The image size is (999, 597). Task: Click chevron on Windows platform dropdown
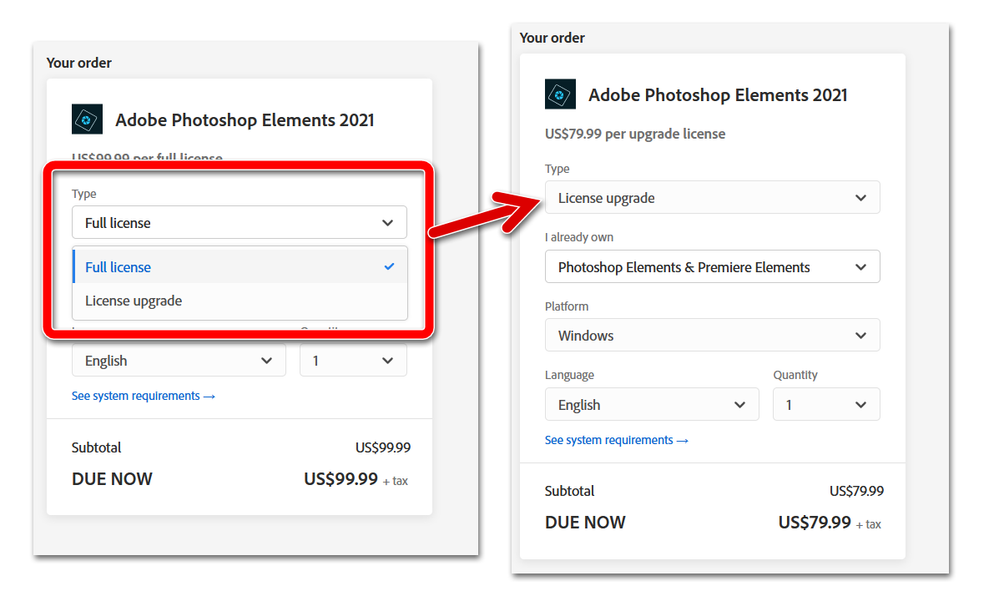tap(861, 335)
